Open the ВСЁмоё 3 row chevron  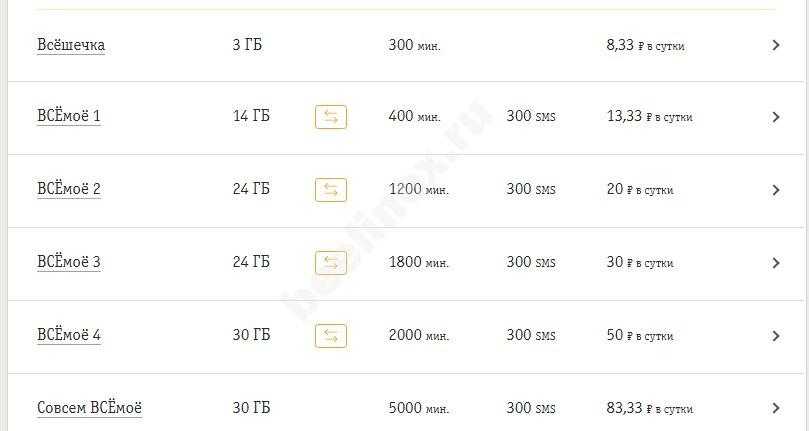click(x=776, y=263)
